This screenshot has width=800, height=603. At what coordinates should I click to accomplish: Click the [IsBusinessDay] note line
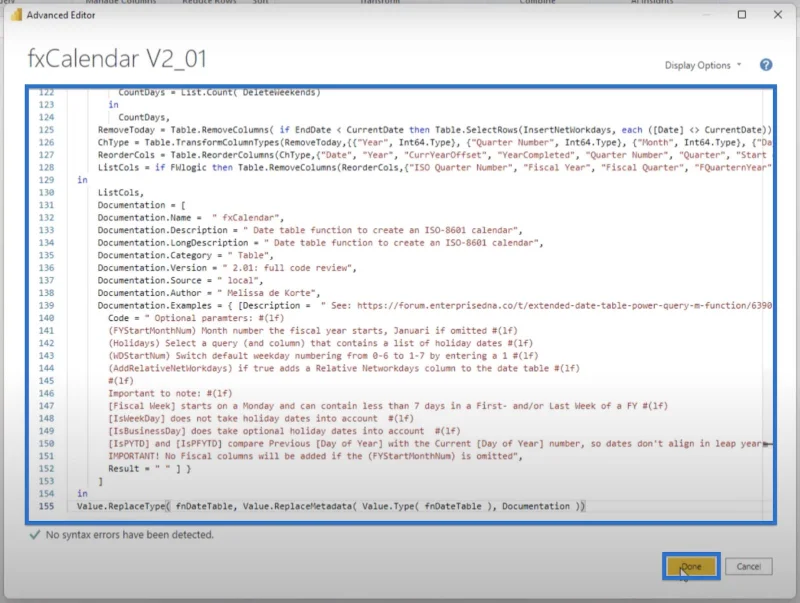tap(284, 431)
